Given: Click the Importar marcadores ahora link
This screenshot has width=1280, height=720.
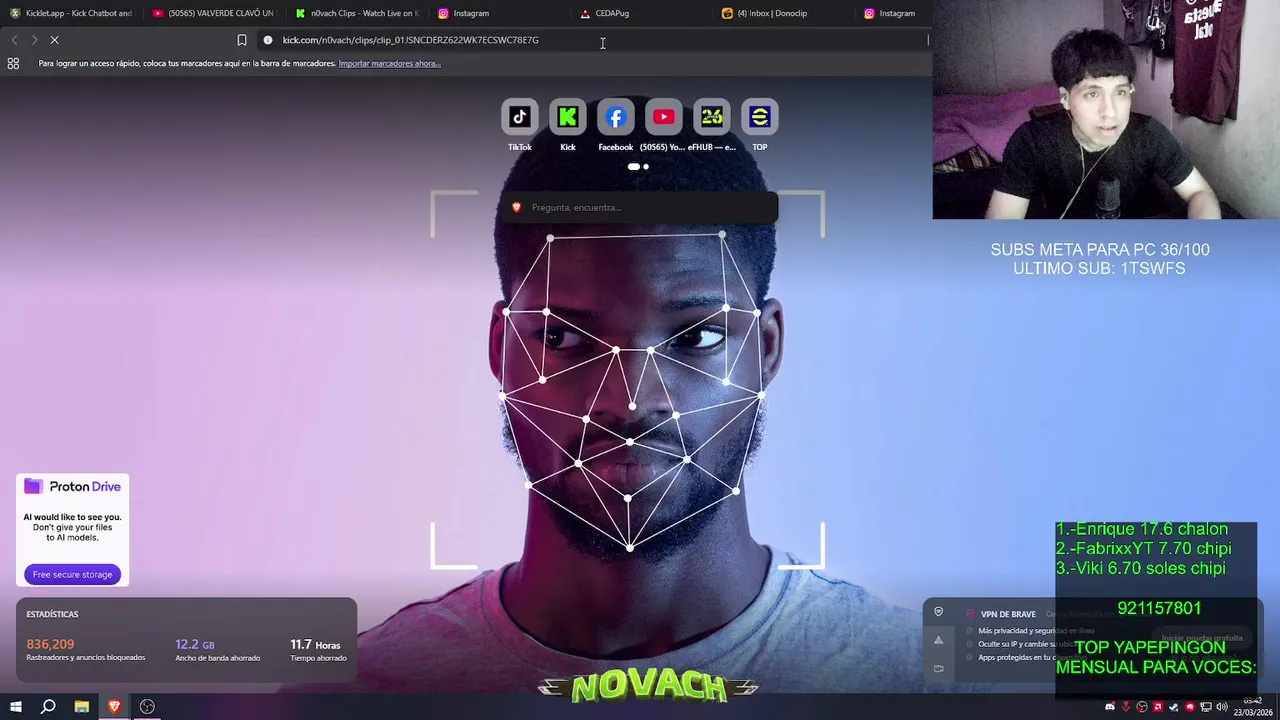Looking at the screenshot, I should point(390,63).
